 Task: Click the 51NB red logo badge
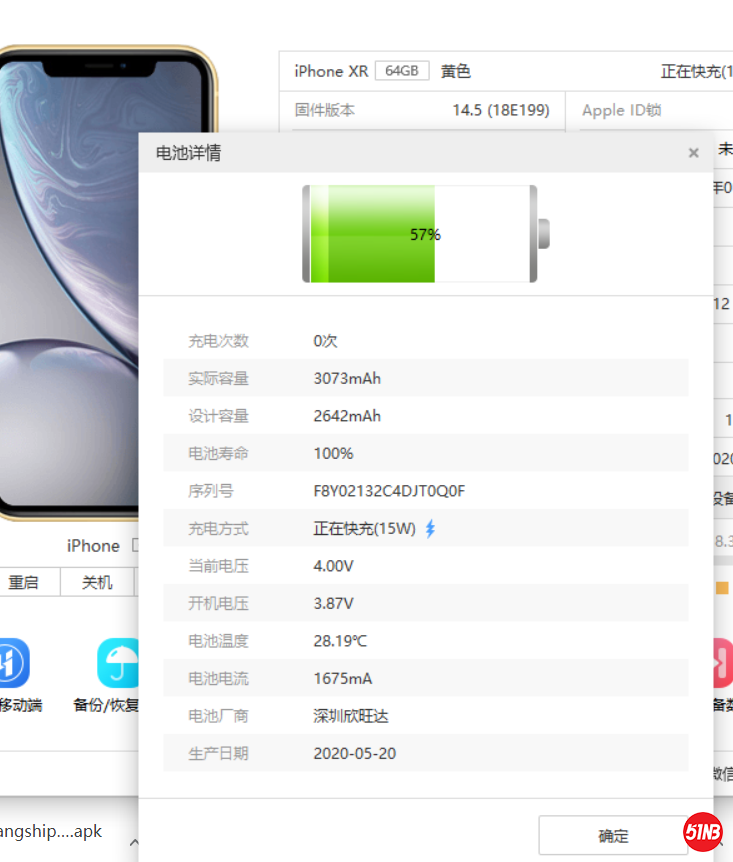click(x=703, y=832)
